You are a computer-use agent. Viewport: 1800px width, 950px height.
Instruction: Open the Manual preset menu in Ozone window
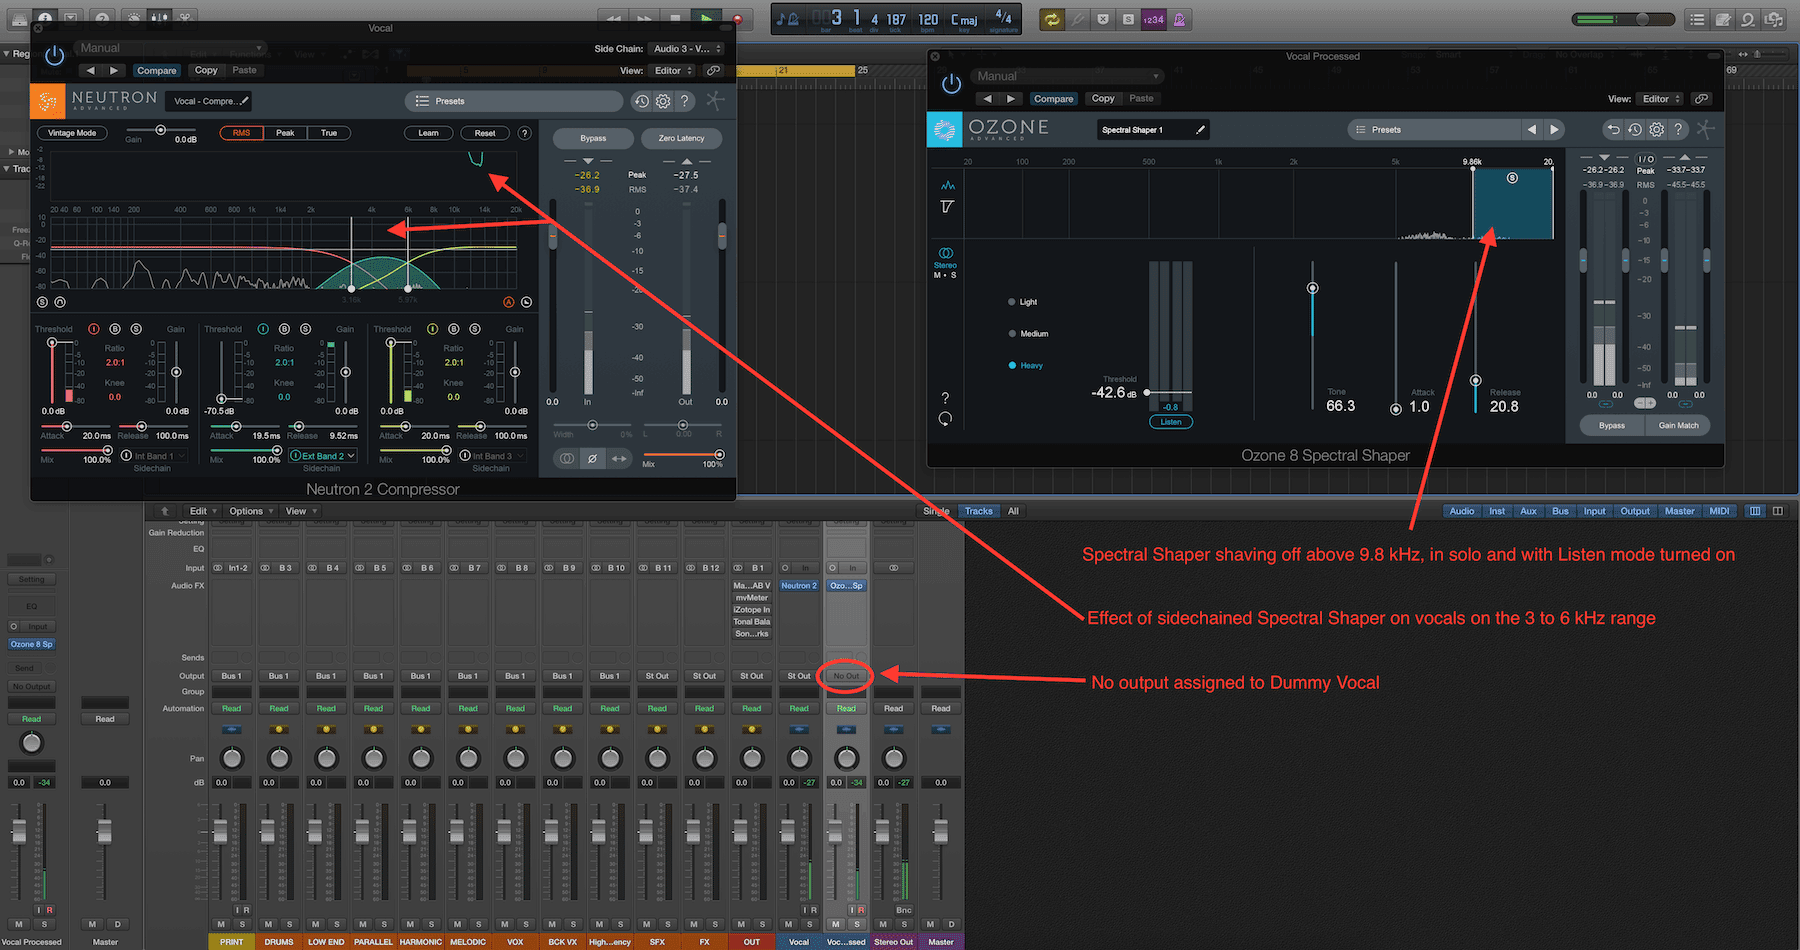tap(1067, 76)
